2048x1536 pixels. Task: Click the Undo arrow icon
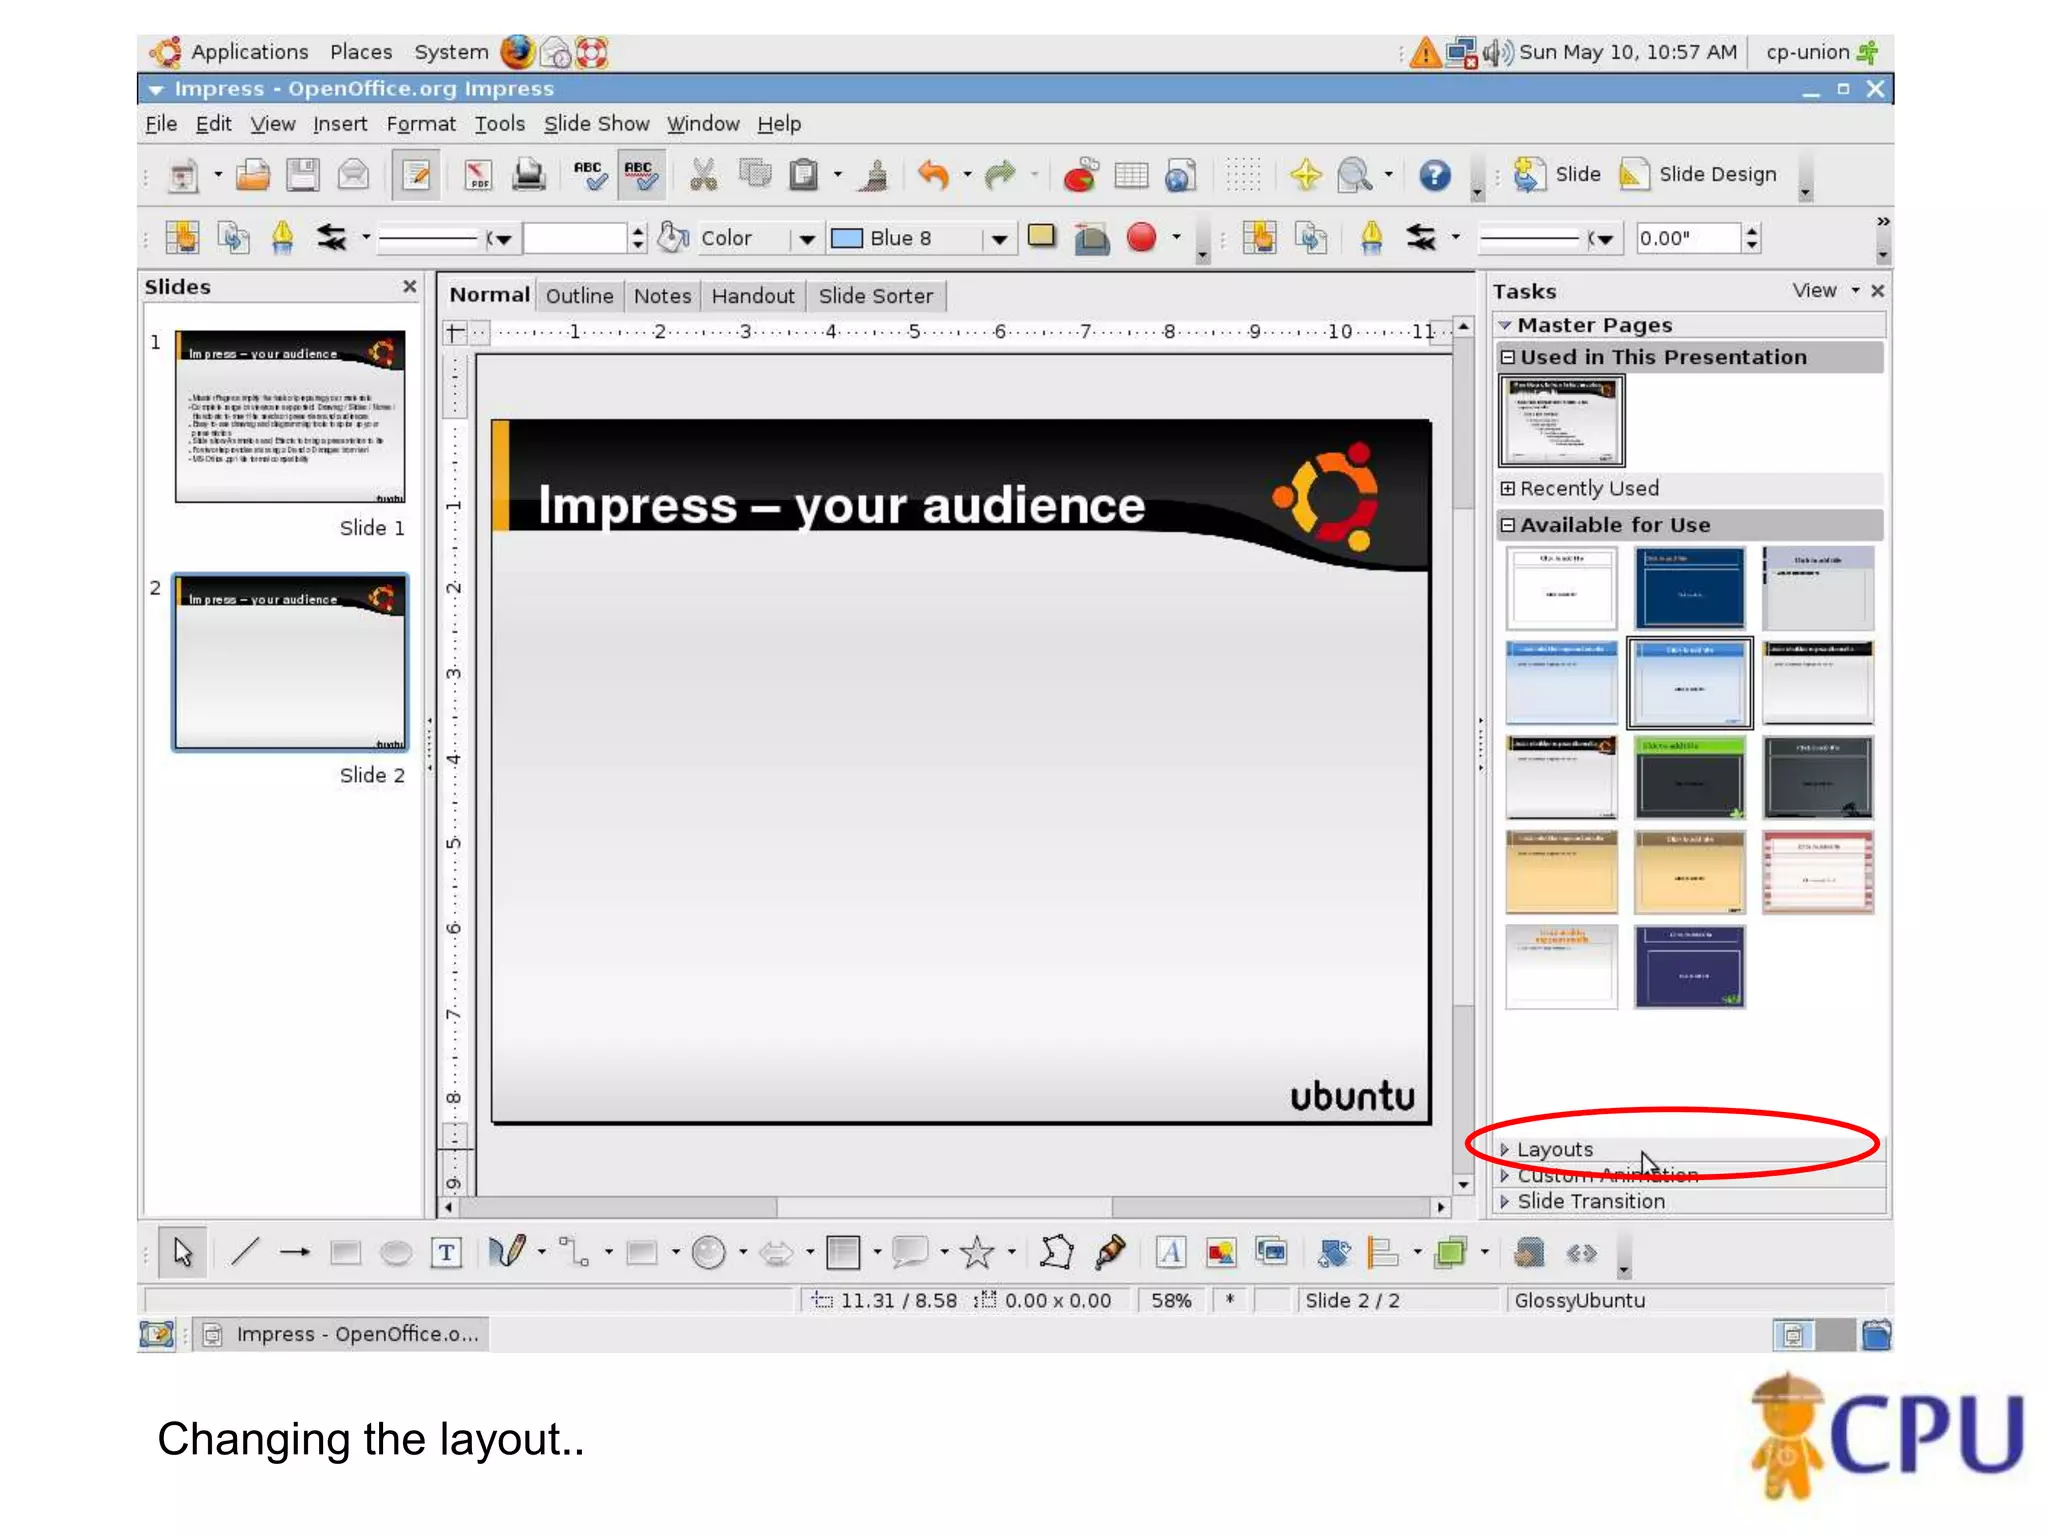933,175
